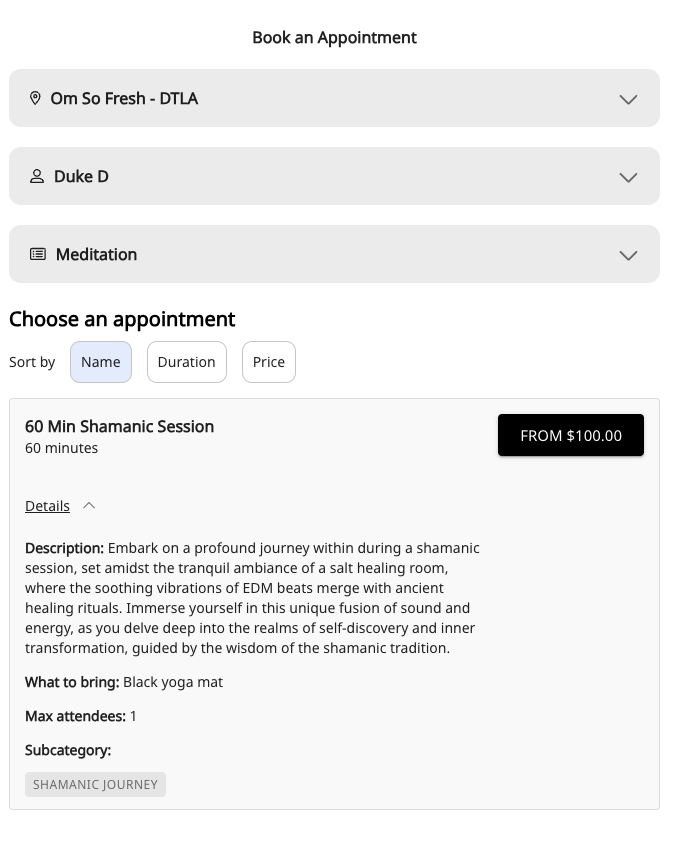Screen dimensions: 683x858
Task: Sort appointments by Price
Action: [x=269, y=362]
